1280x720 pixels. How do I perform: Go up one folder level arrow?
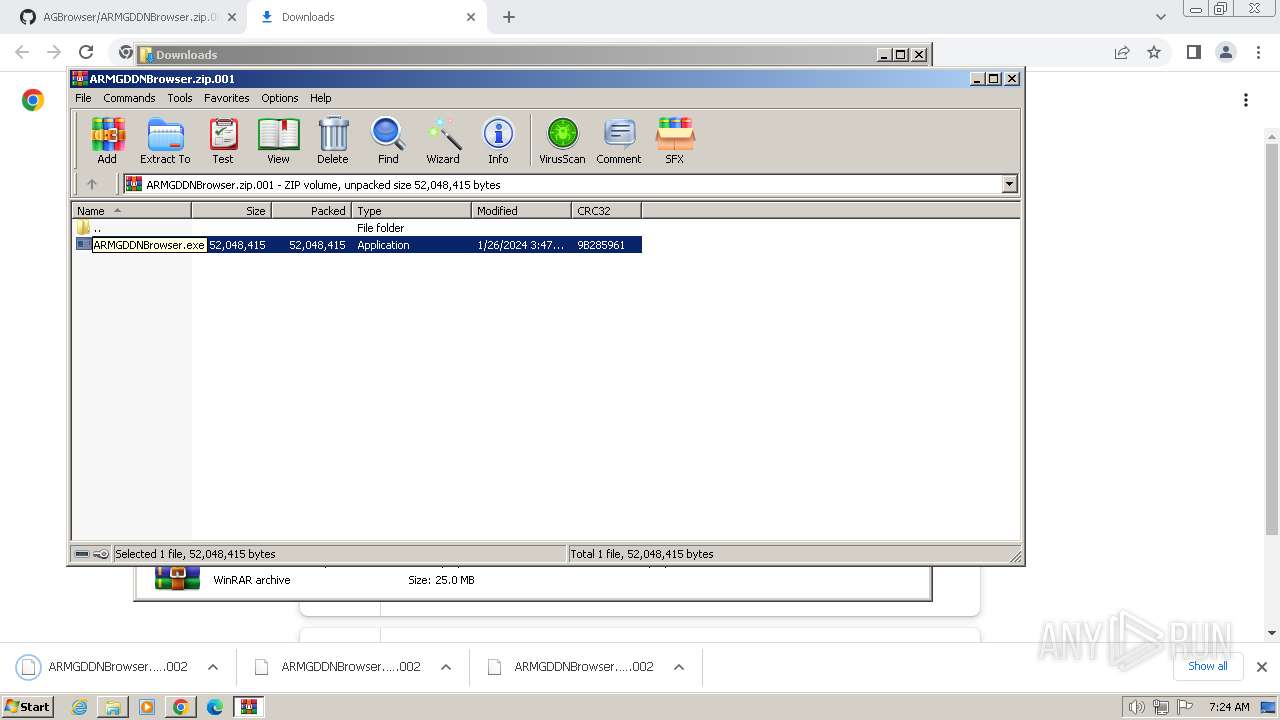click(x=92, y=184)
